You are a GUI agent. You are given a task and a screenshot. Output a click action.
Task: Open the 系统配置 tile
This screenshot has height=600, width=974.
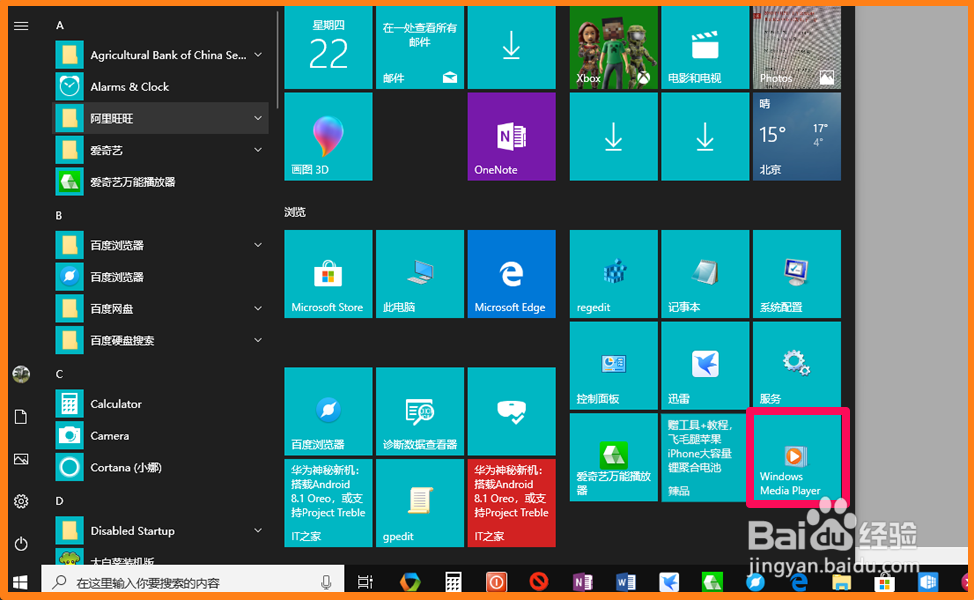click(796, 274)
